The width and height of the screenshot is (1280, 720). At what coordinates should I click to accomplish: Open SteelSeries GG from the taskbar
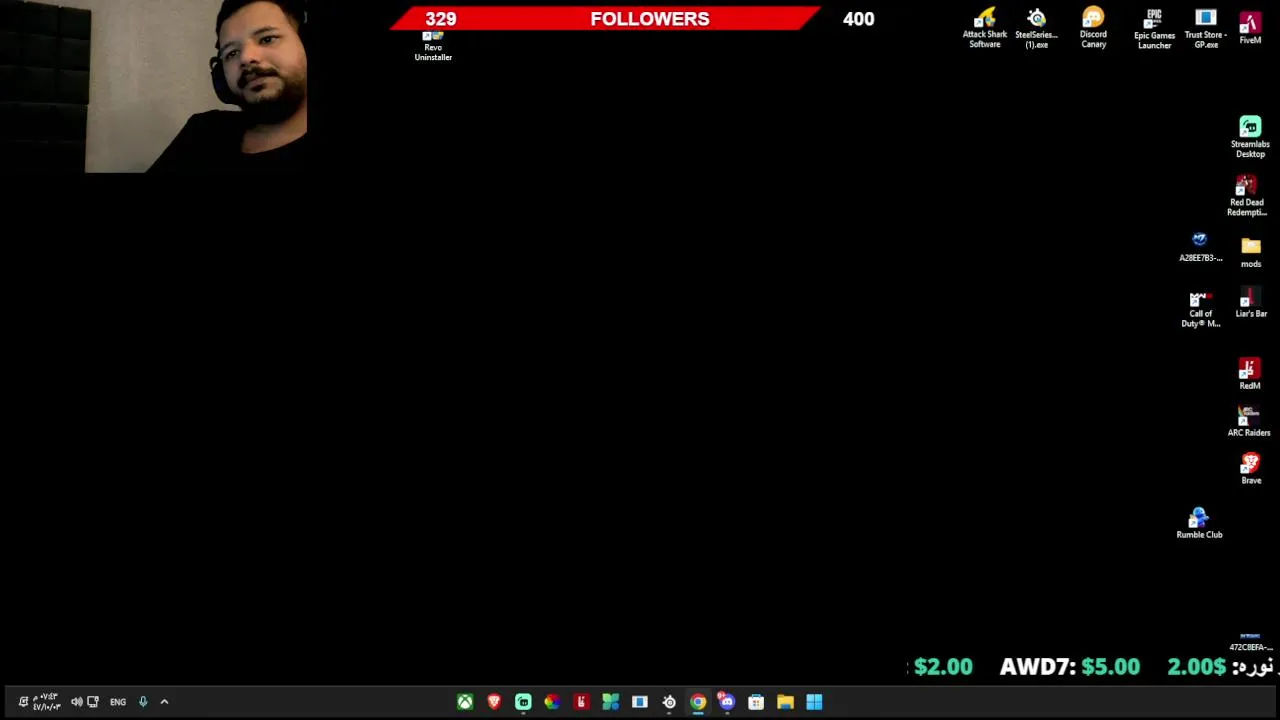click(669, 702)
